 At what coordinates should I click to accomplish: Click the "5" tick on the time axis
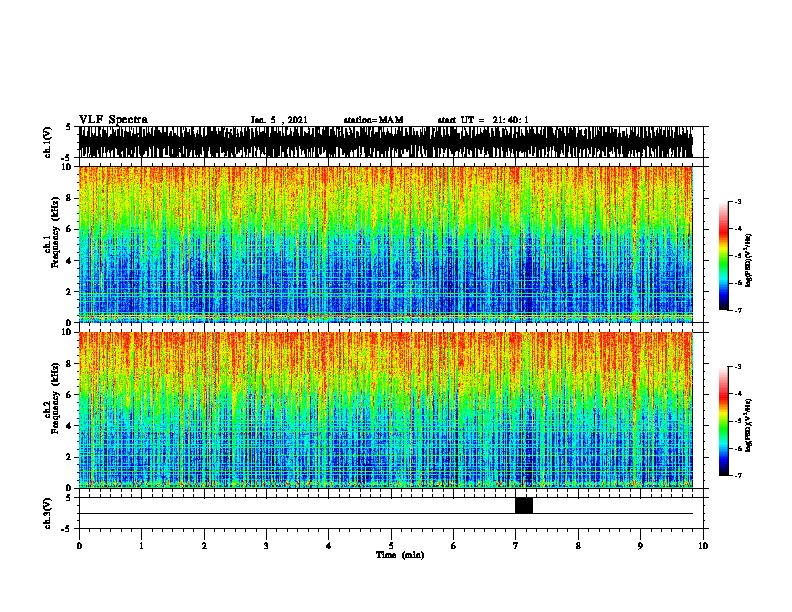(391, 546)
